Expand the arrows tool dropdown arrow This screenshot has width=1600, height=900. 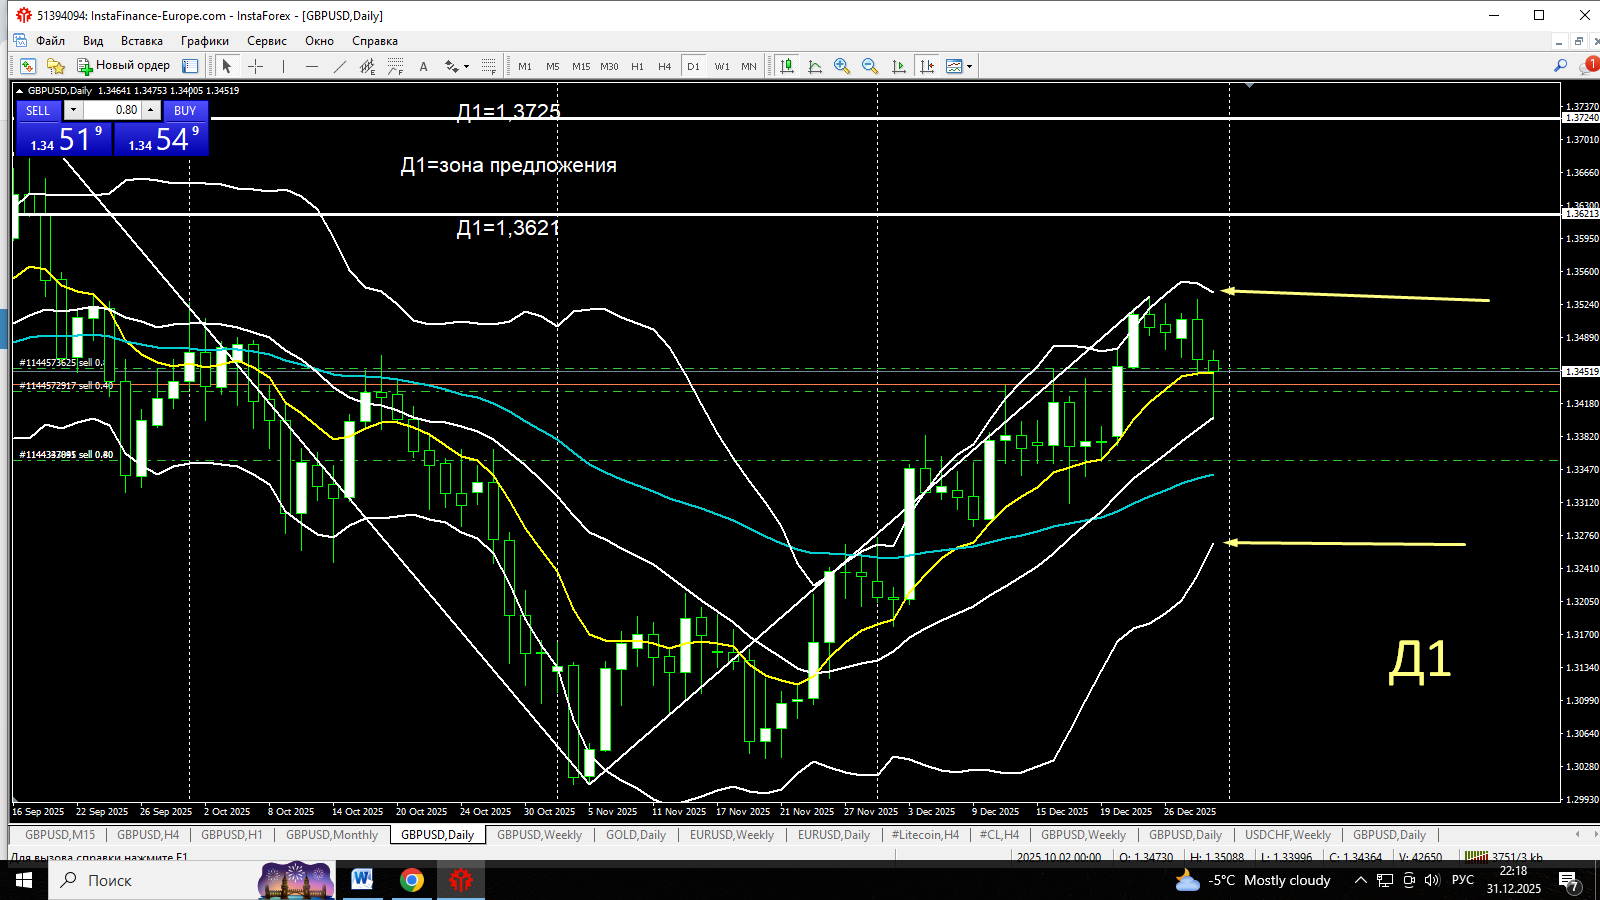(x=466, y=67)
